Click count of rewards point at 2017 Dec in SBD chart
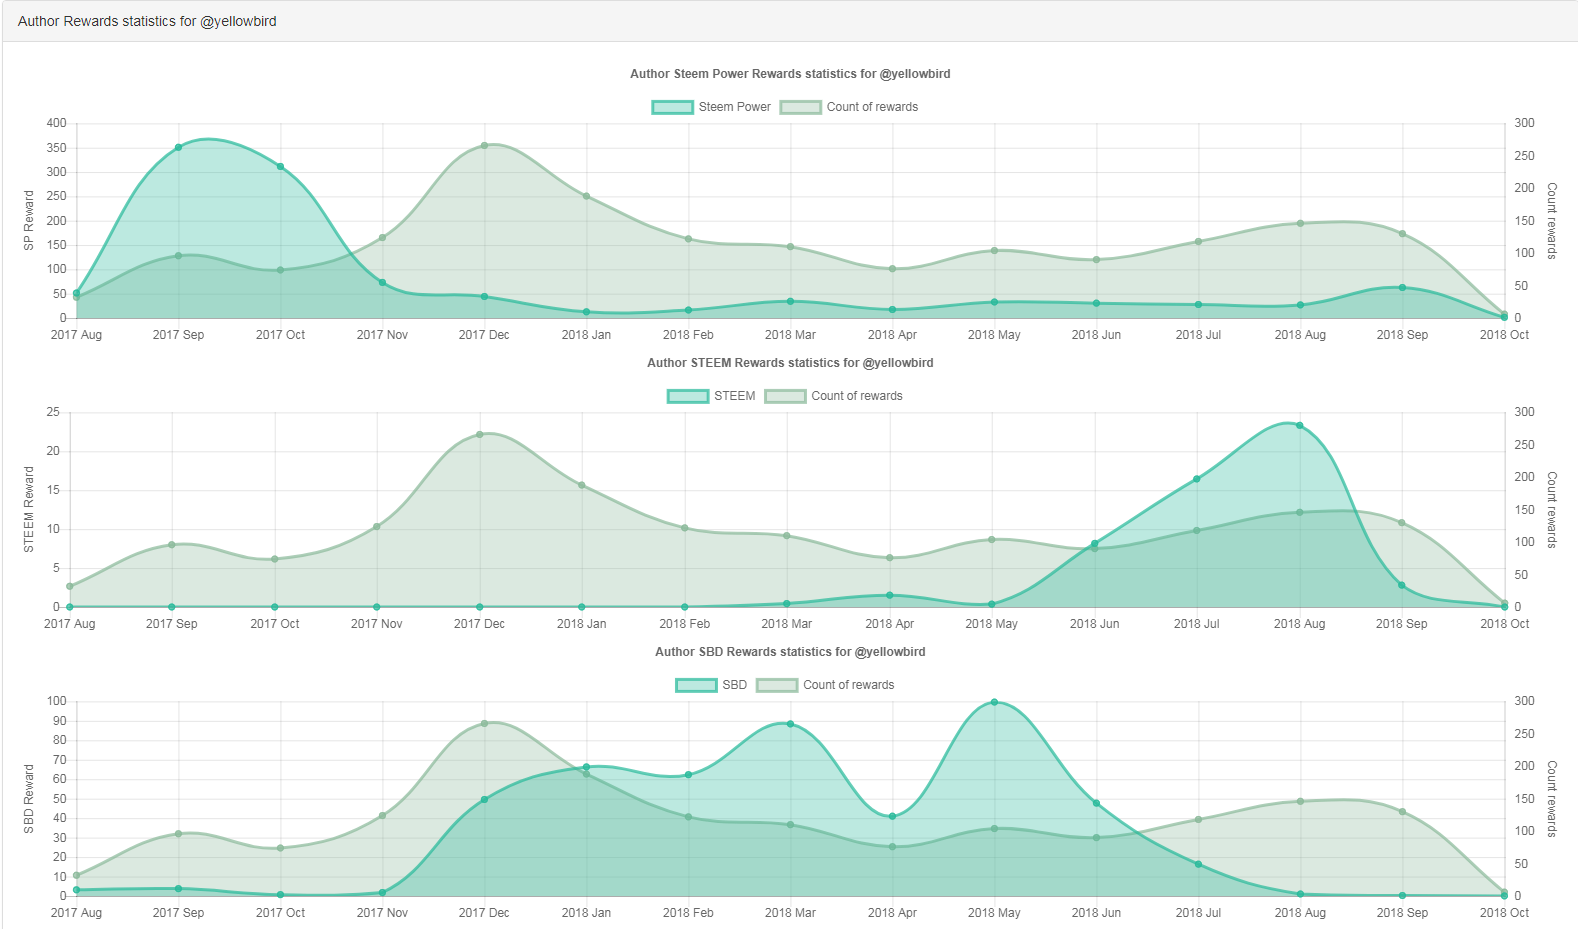 [484, 723]
